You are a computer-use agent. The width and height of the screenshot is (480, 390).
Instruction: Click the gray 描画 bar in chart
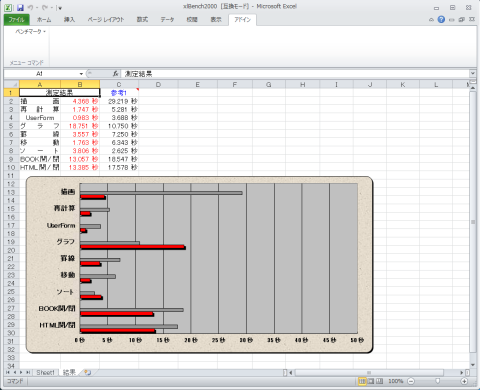161,193
